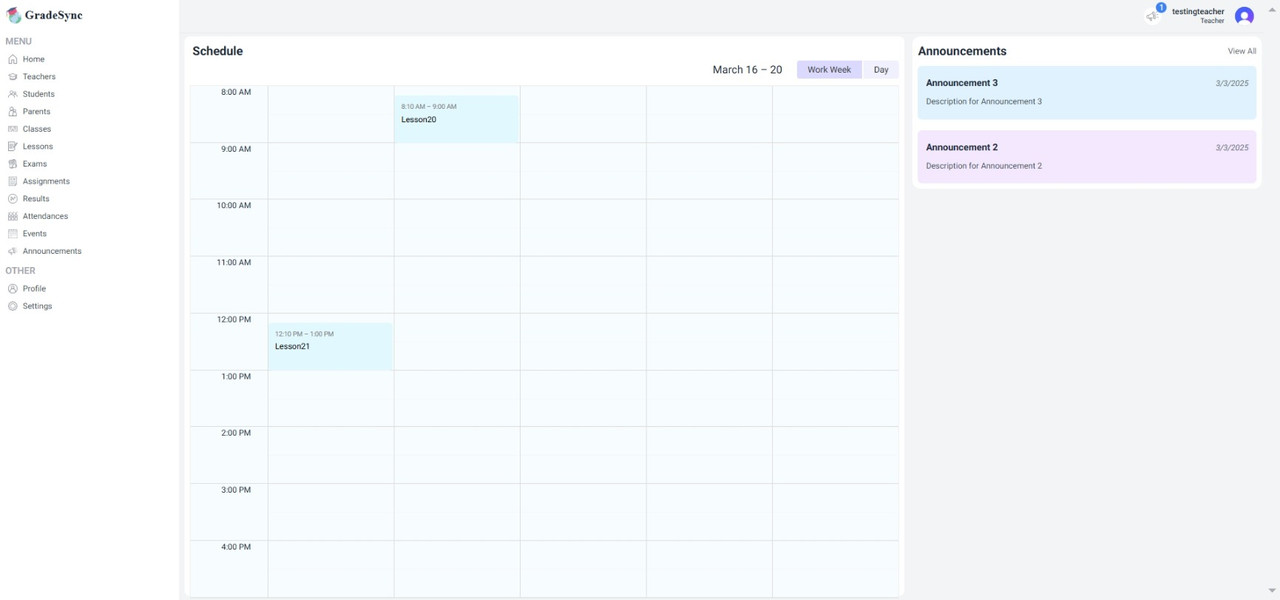Click the notification badge showing 1
Image resolution: width=1280 pixels, height=600 pixels.
click(1161, 8)
